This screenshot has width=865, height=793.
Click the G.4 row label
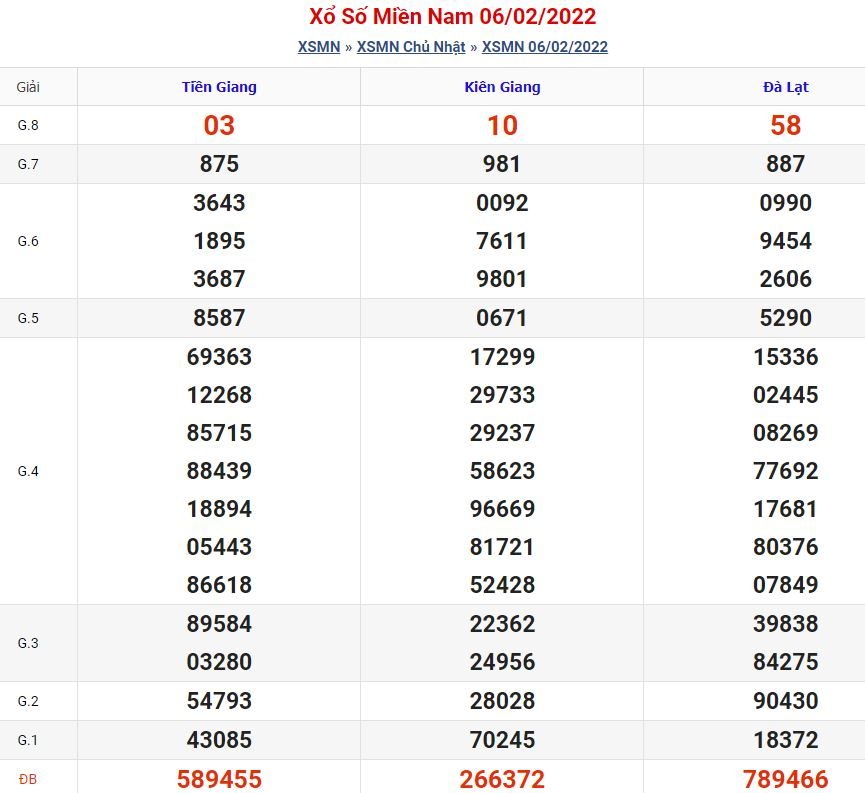pos(28,471)
